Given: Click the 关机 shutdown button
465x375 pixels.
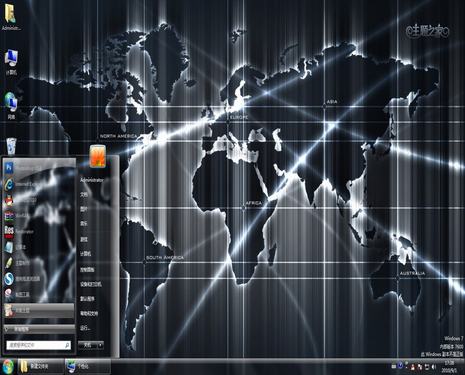Looking at the screenshot, I should click(88, 345).
